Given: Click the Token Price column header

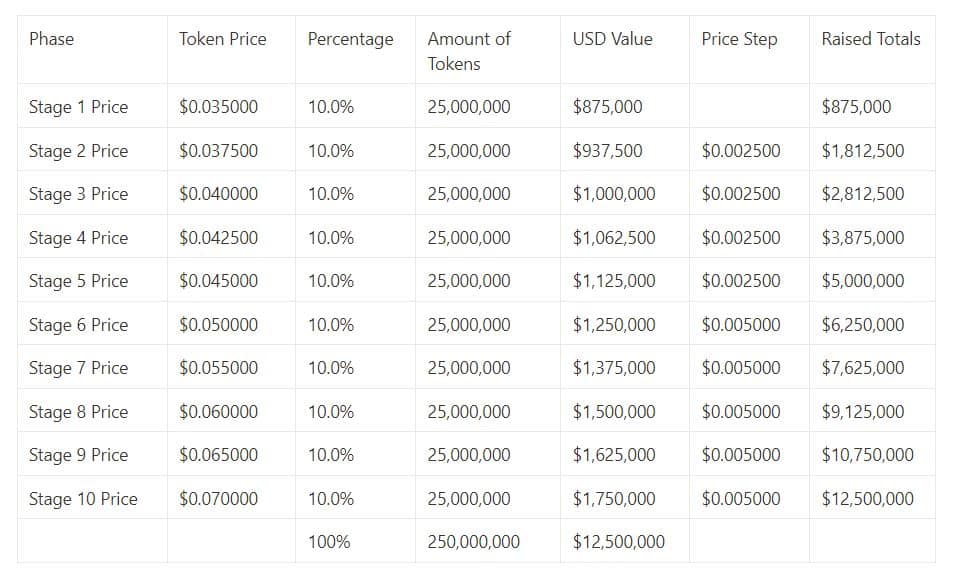Looking at the screenshot, I should tap(222, 39).
